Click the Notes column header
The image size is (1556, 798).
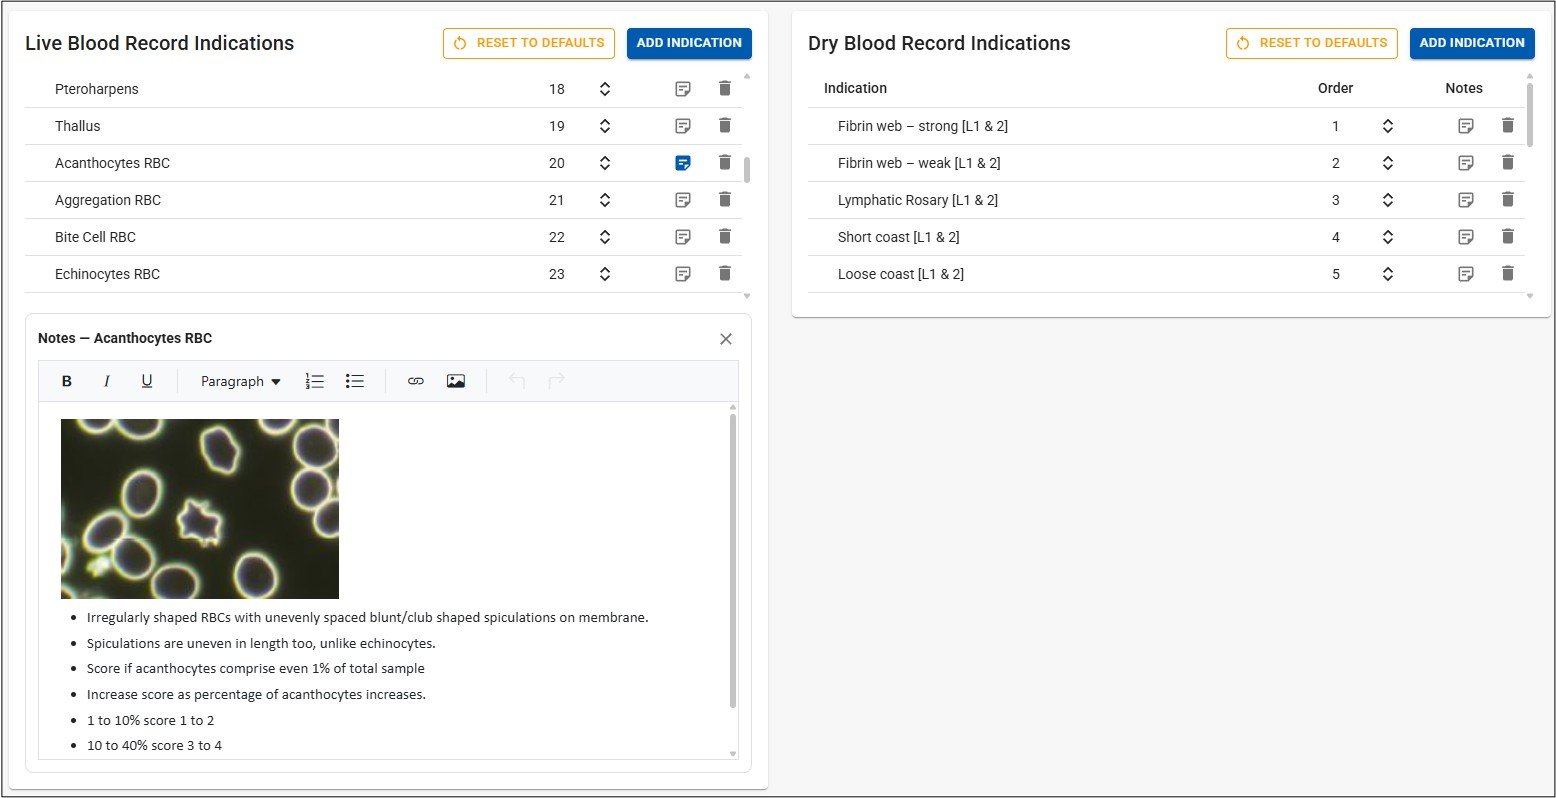coord(1464,88)
